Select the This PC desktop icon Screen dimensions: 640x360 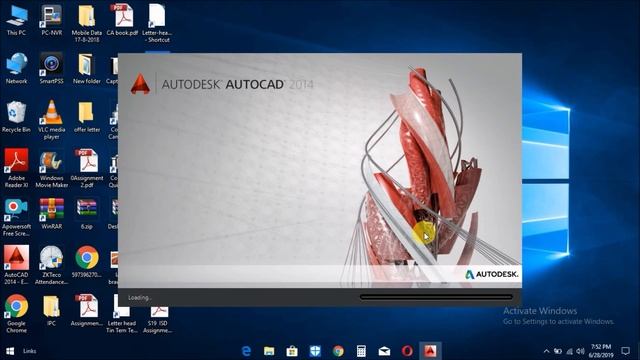(x=16, y=20)
